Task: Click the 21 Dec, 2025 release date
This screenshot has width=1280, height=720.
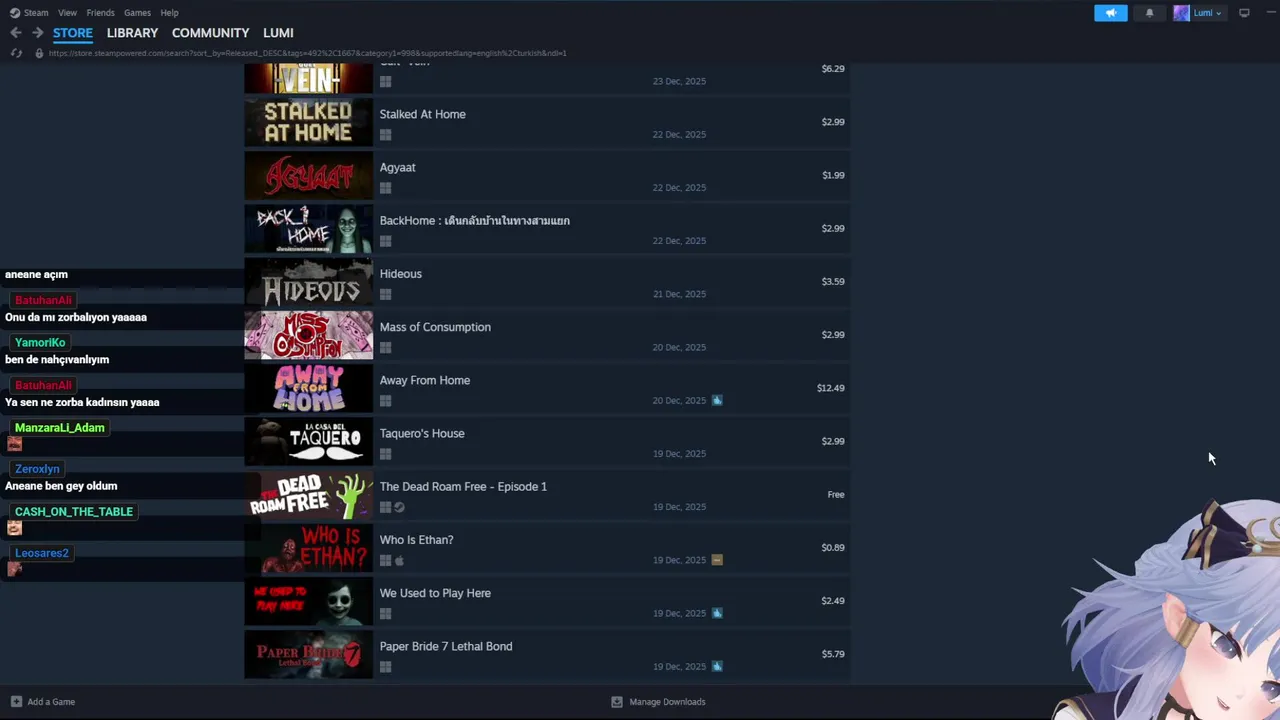Action: 679,294
